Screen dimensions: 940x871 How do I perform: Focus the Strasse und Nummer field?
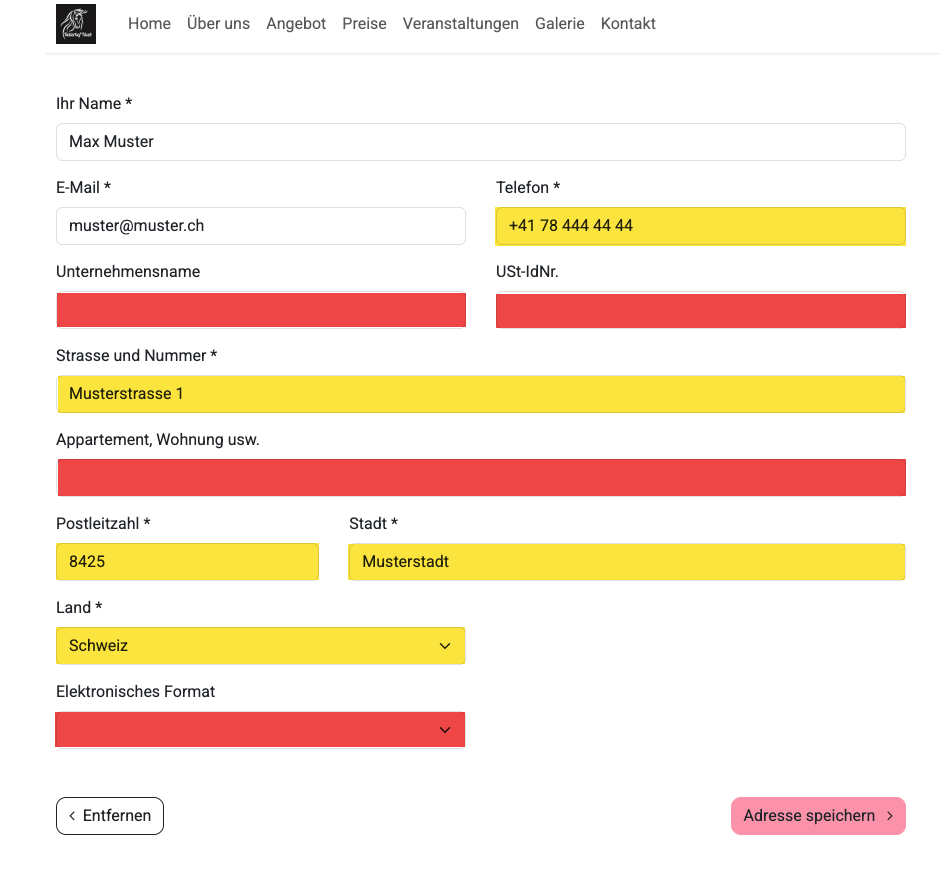[x=480, y=394]
